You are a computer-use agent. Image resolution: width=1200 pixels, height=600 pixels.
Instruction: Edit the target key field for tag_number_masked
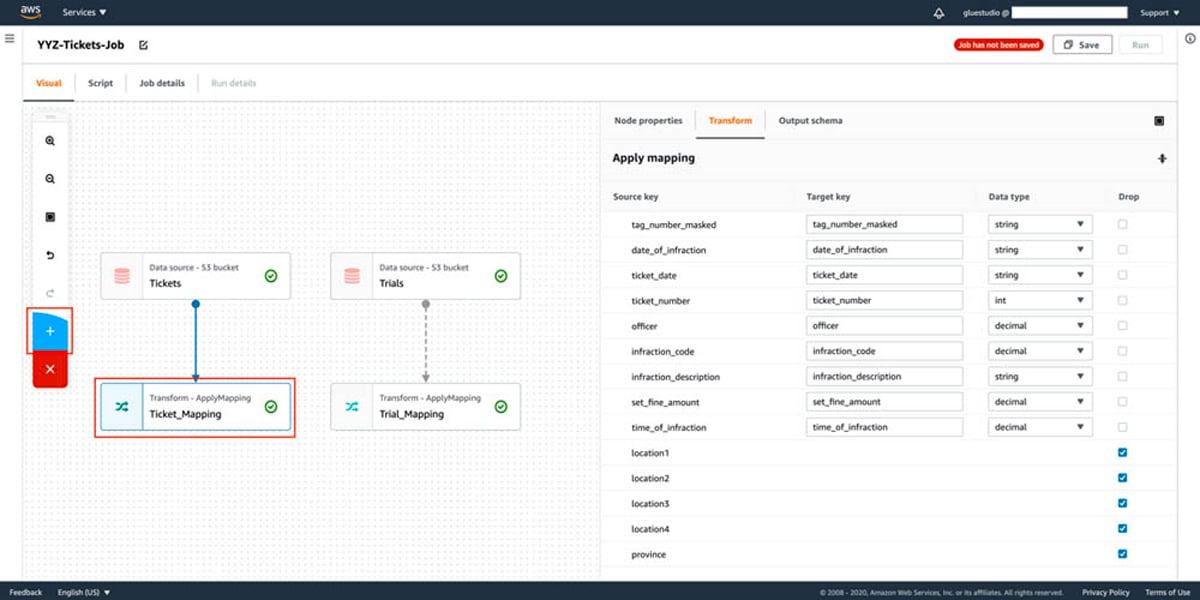[884, 224]
